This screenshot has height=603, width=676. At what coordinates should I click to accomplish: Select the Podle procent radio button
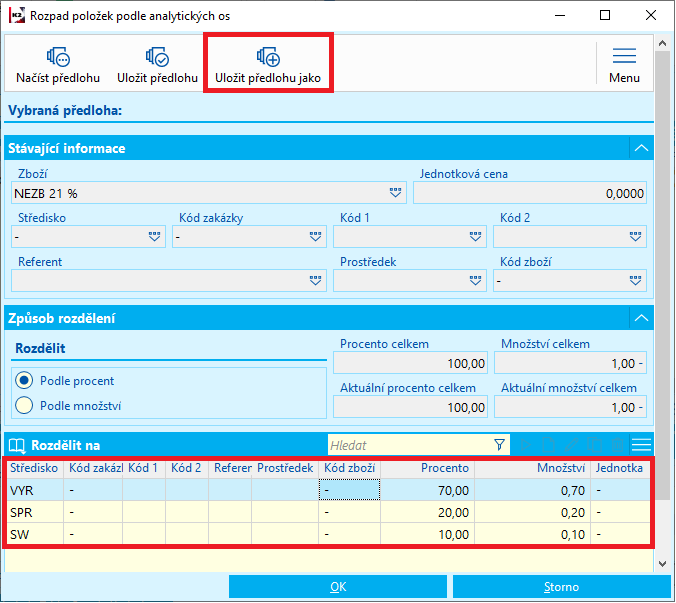point(24,380)
